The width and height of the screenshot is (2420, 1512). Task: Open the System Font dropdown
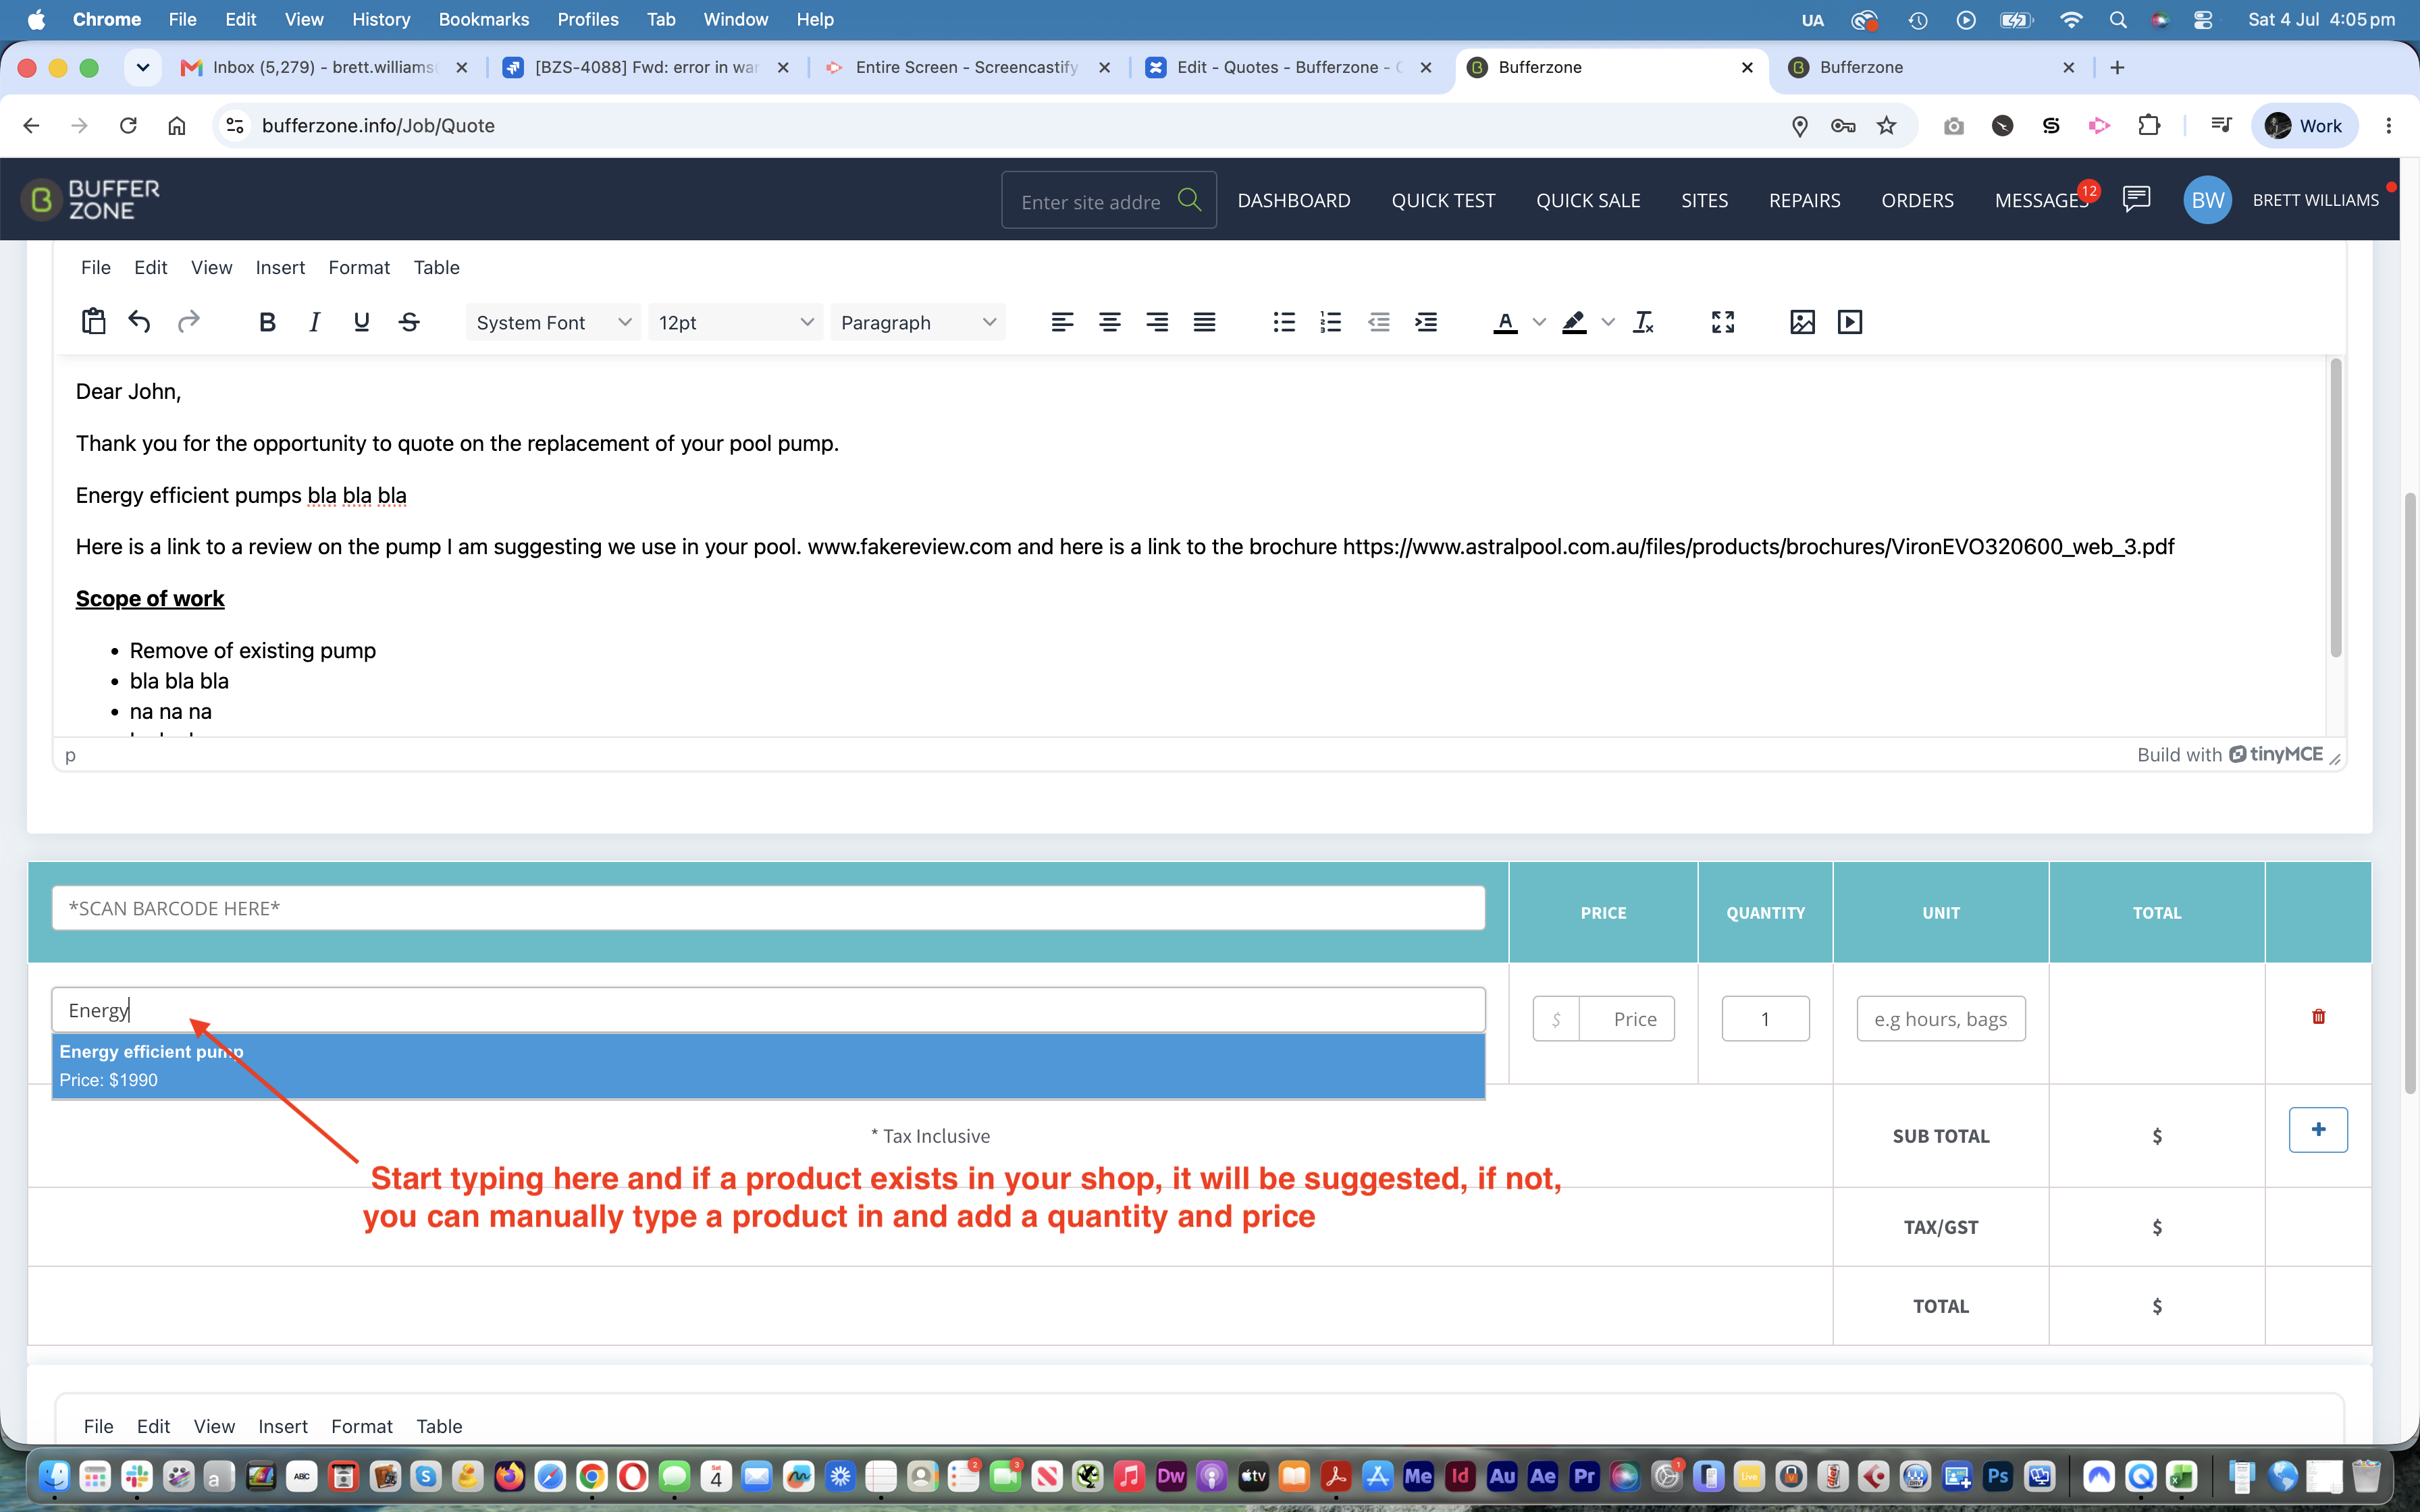[x=553, y=322]
